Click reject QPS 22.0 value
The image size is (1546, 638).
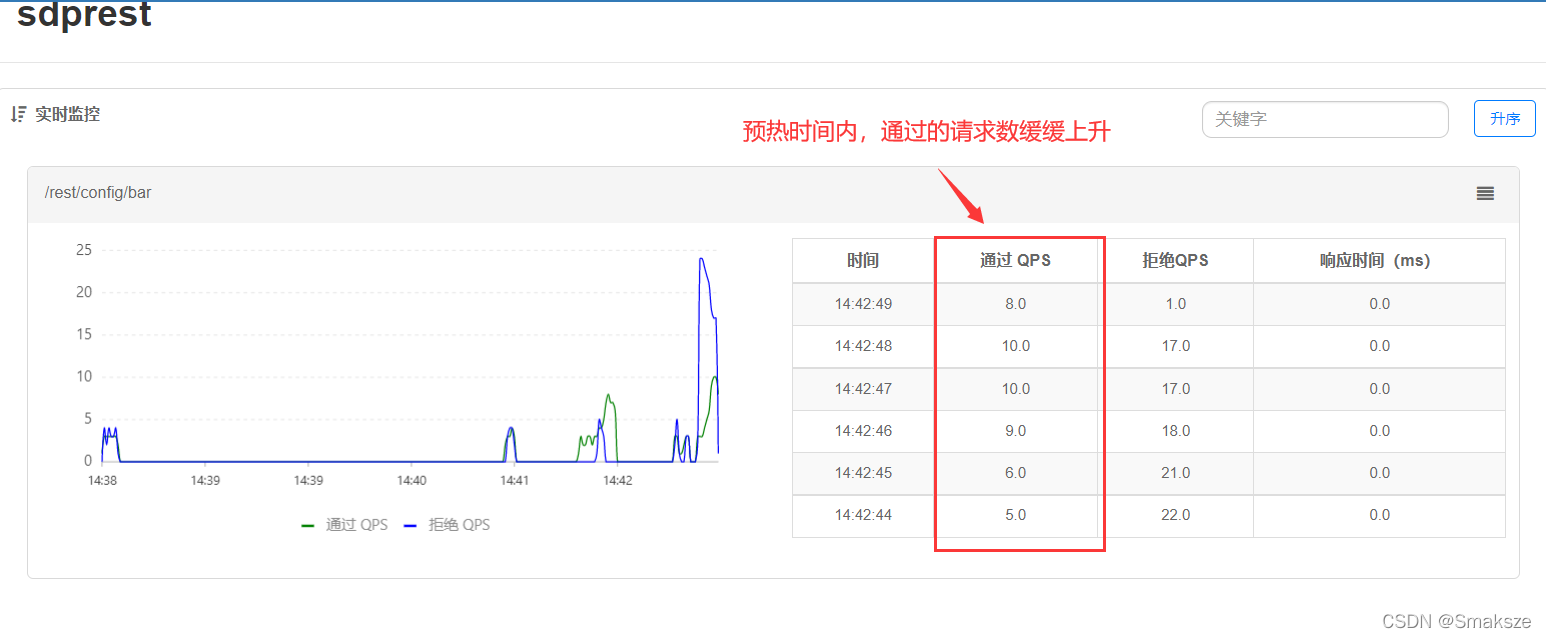pos(1176,515)
